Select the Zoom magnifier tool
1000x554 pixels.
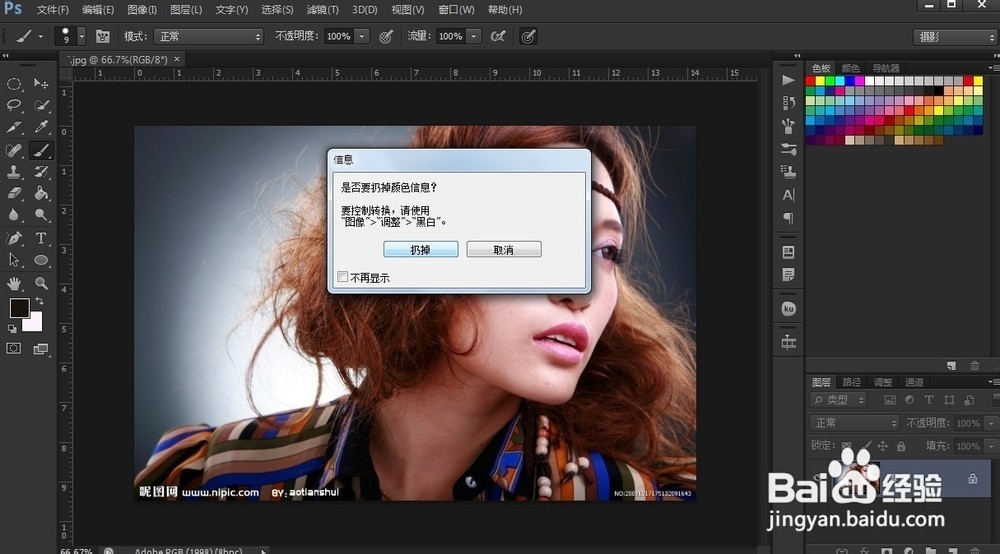pos(41,283)
